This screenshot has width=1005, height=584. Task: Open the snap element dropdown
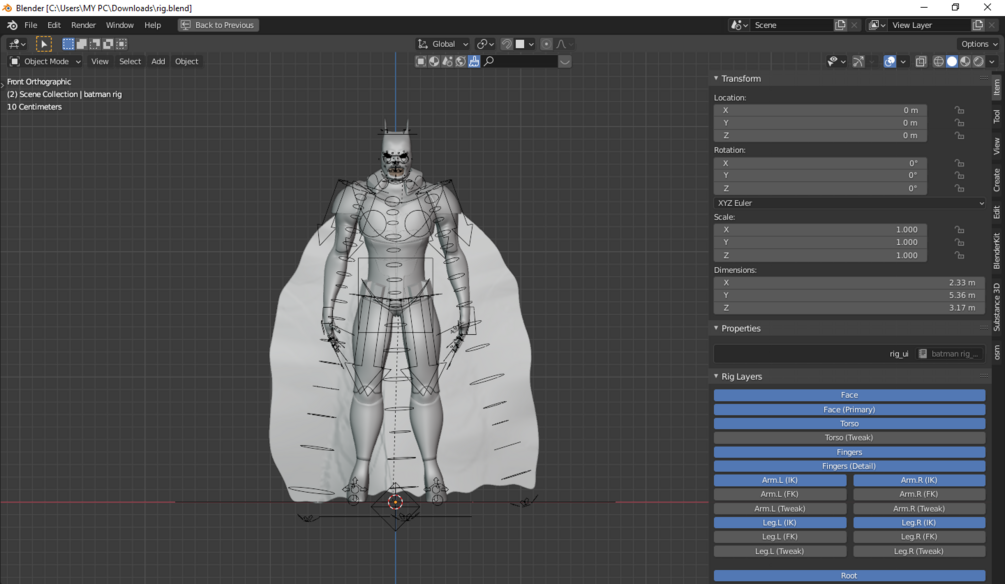point(525,44)
